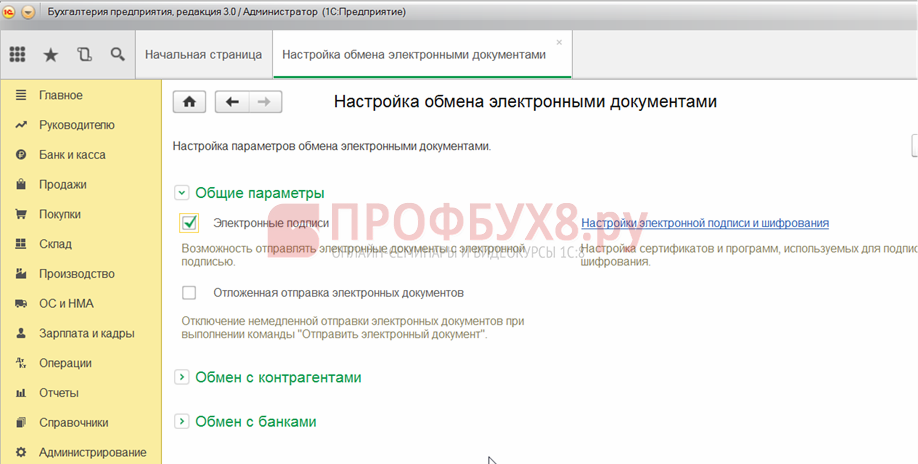Open the Покупки section

tap(60, 214)
